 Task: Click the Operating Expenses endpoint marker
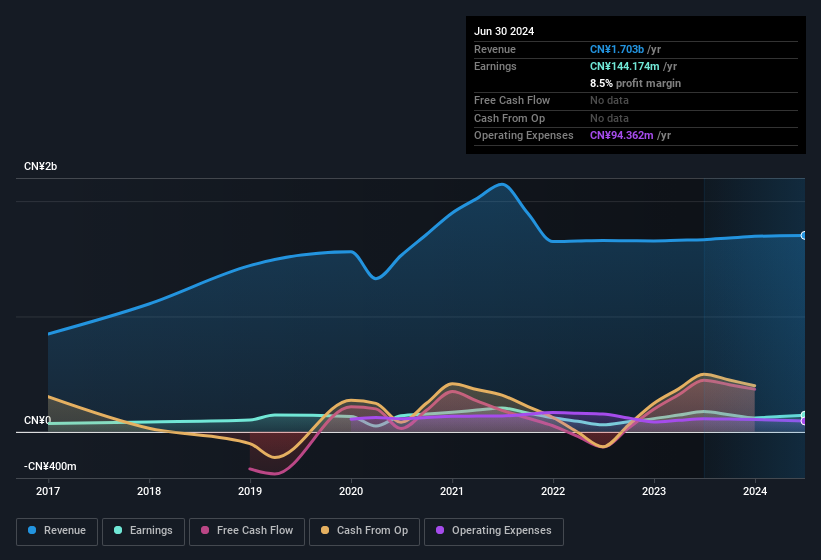(x=804, y=421)
